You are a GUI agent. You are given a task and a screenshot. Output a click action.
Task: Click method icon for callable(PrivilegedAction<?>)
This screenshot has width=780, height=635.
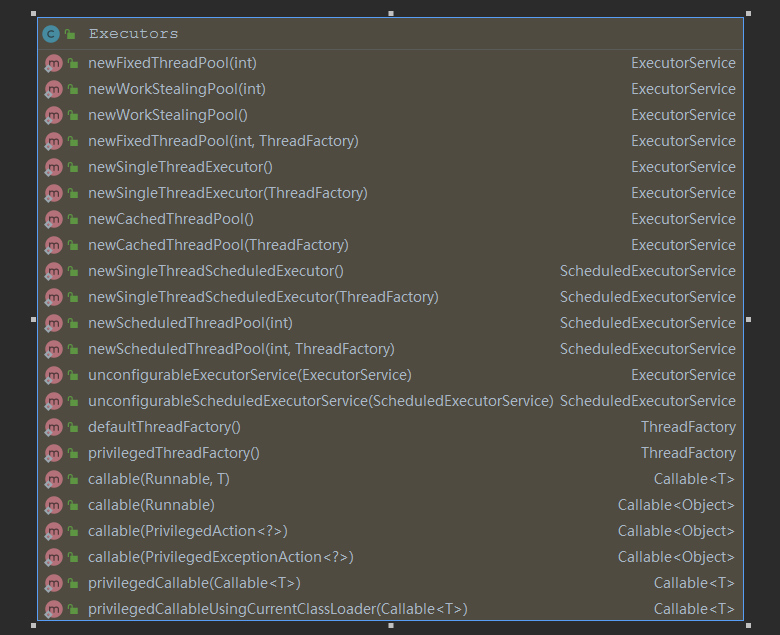(x=53, y=532)
